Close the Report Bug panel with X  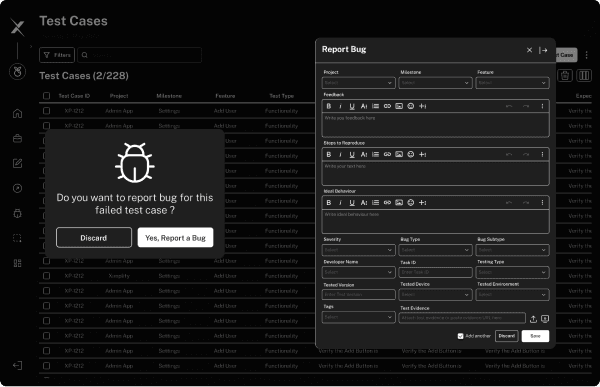click(529, 50)
